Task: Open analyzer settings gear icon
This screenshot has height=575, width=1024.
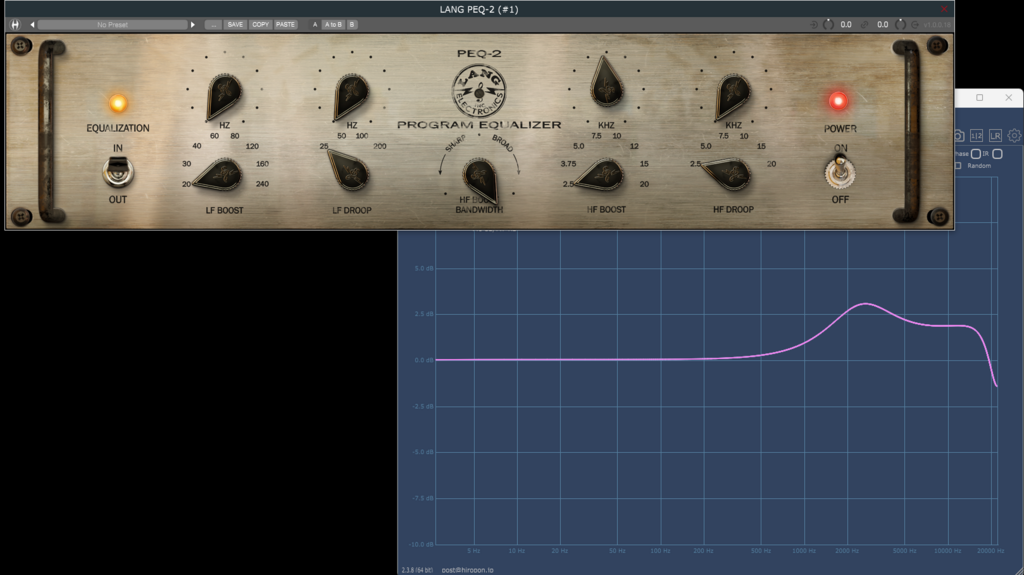Action: coord(1014,135)
